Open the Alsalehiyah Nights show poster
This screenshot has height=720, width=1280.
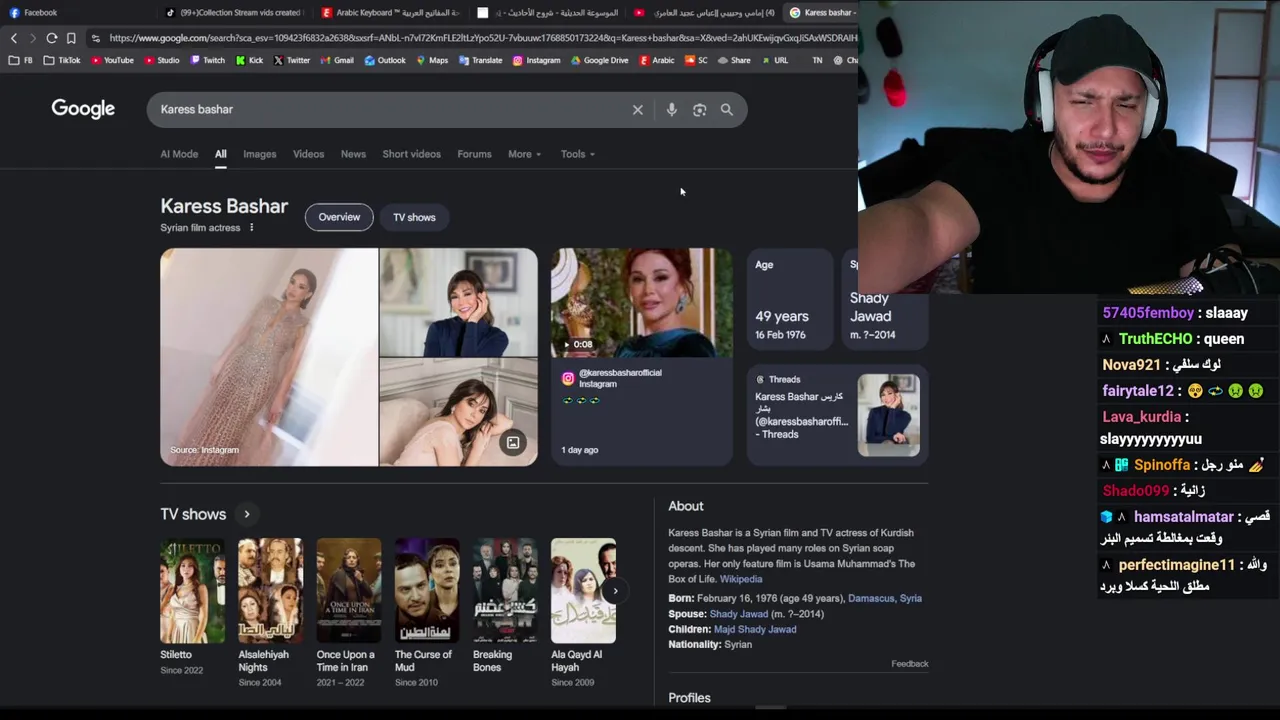270,591
